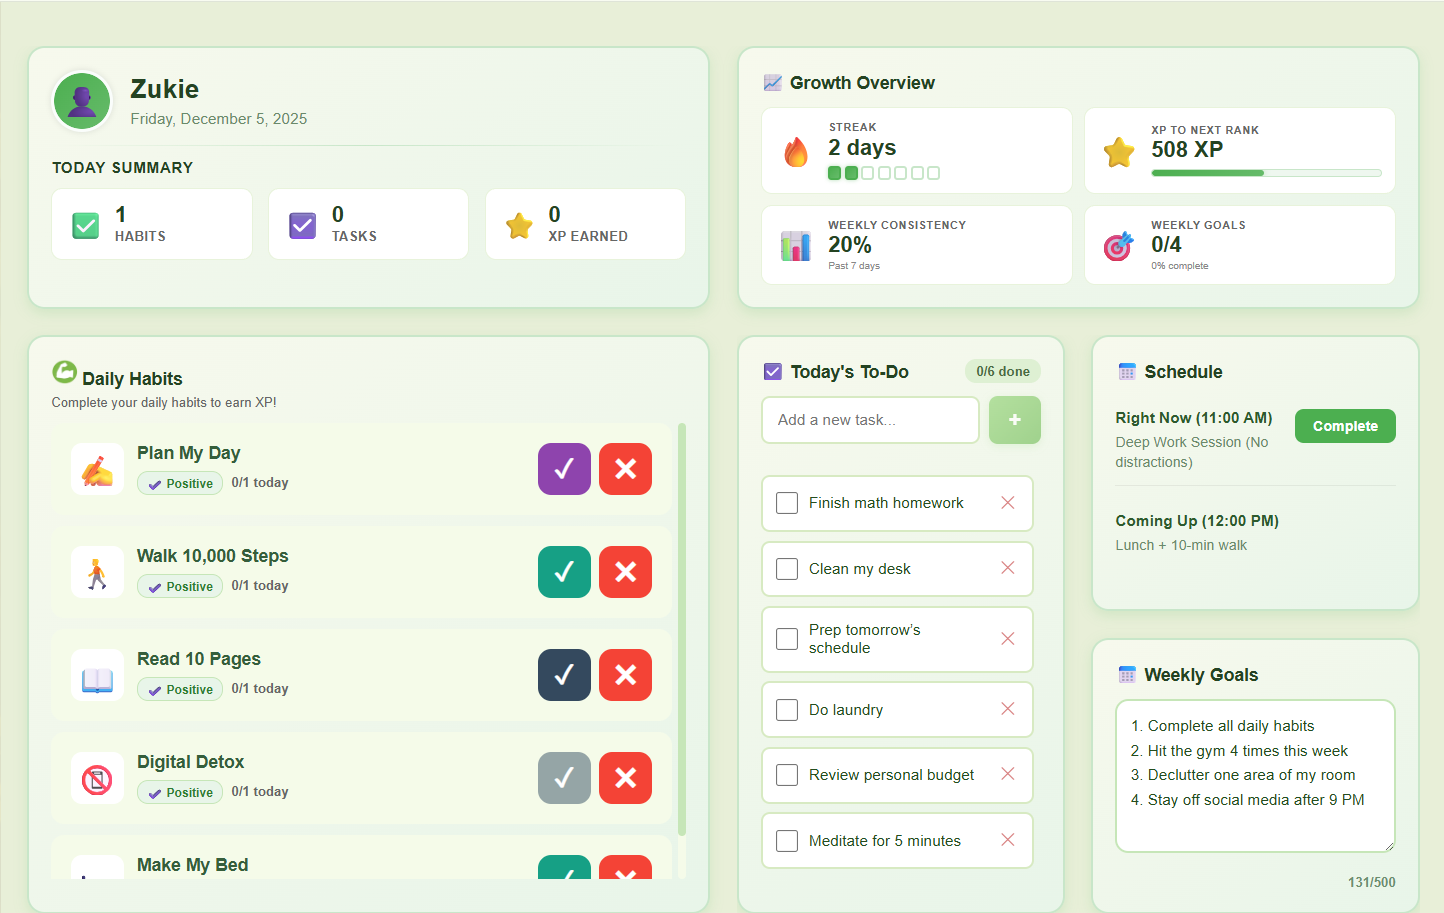Check the Do laundry checkbox

click(x=787, y=709)
